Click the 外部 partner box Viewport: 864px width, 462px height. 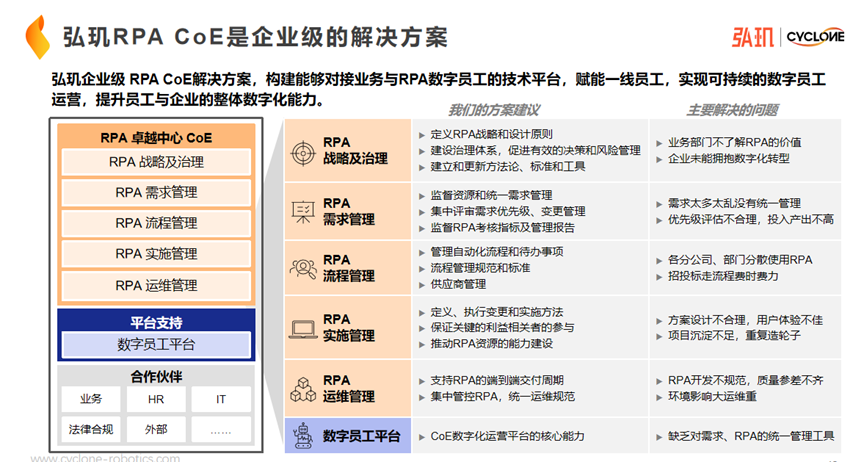(x=156, y=429)
